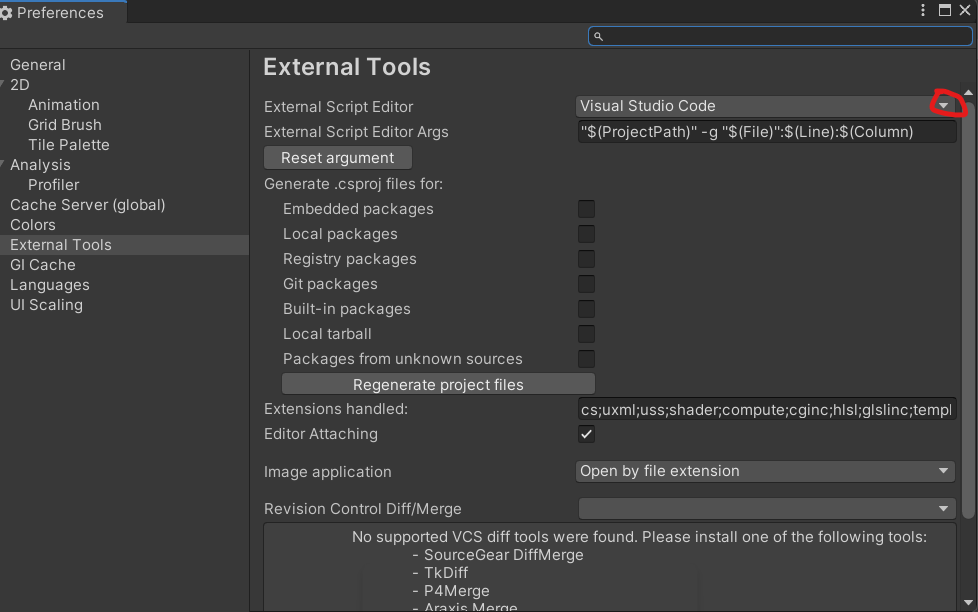978x612 pixels.
Task: Open Revision Control Diff/Merge dropdown
Action: tap(767, 508)
